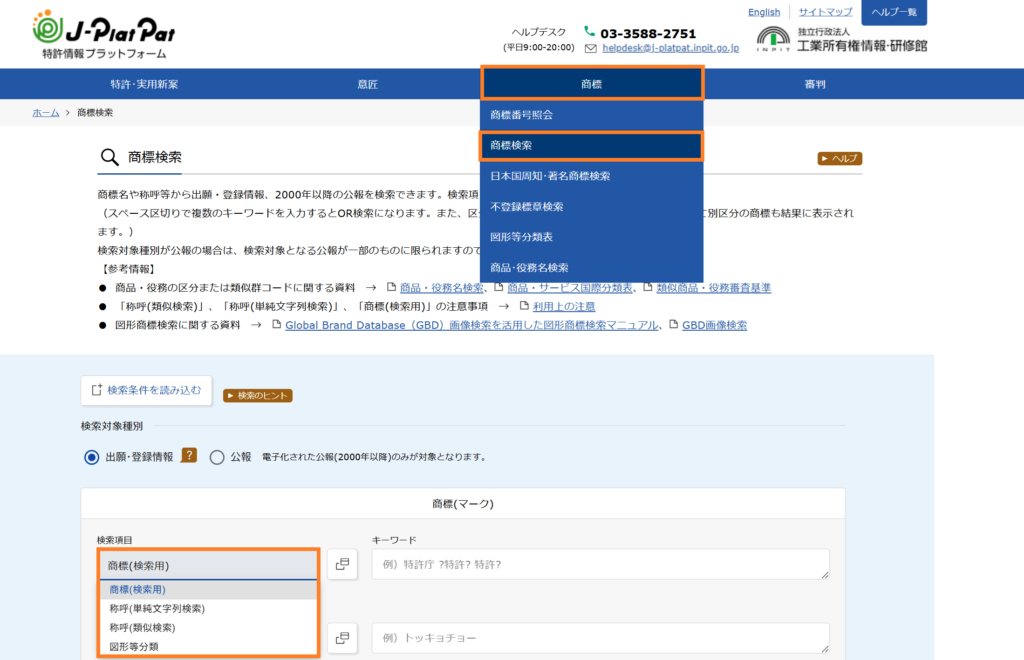Open the 利用上の注意 link

566,307
